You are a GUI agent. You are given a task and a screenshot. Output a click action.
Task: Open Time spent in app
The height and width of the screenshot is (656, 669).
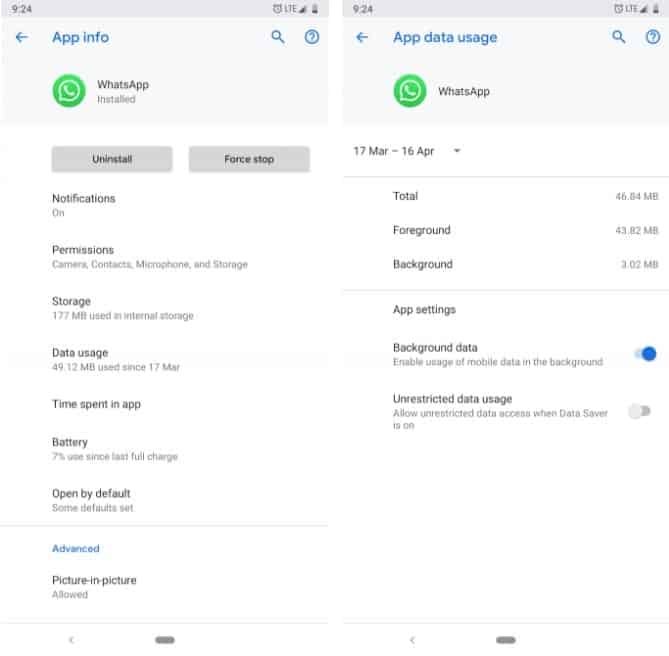pyautogui.click(x=164, y=404)
